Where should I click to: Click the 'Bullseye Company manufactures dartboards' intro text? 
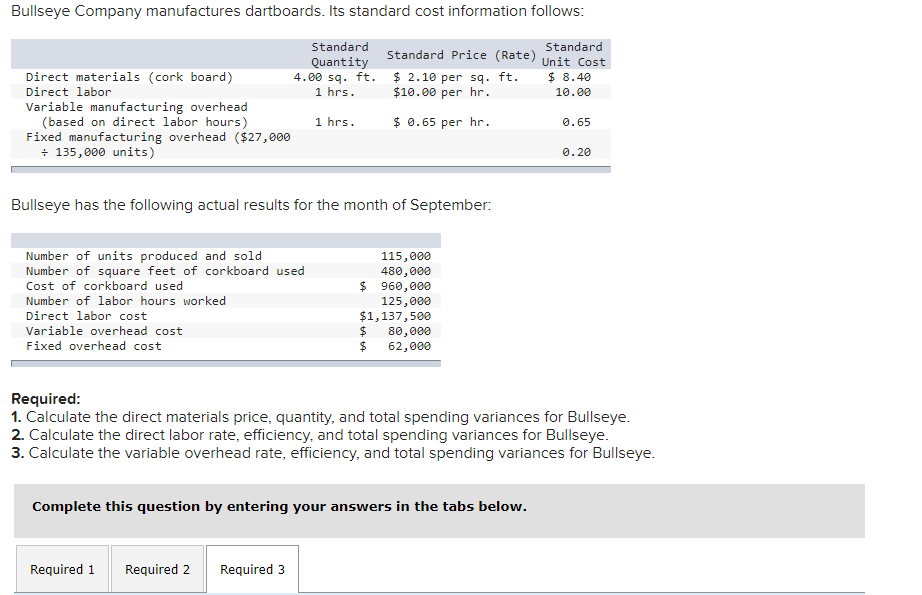click(x=298, y=11)
